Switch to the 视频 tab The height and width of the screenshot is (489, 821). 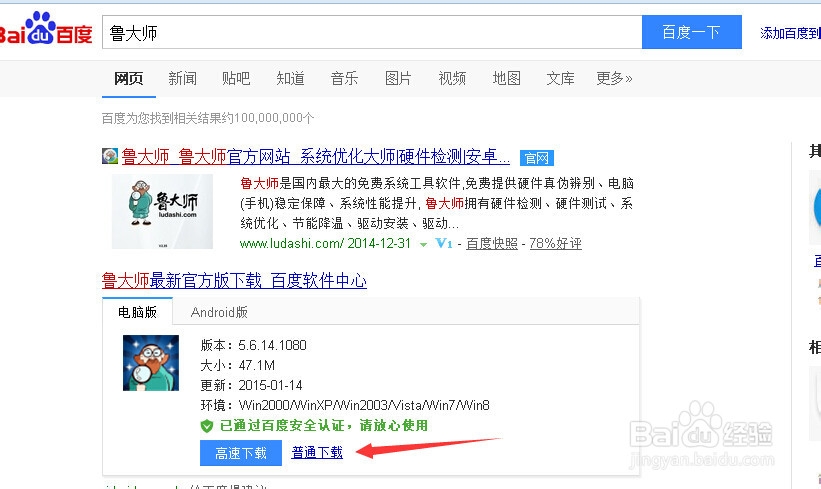click(x=452, y=79)
